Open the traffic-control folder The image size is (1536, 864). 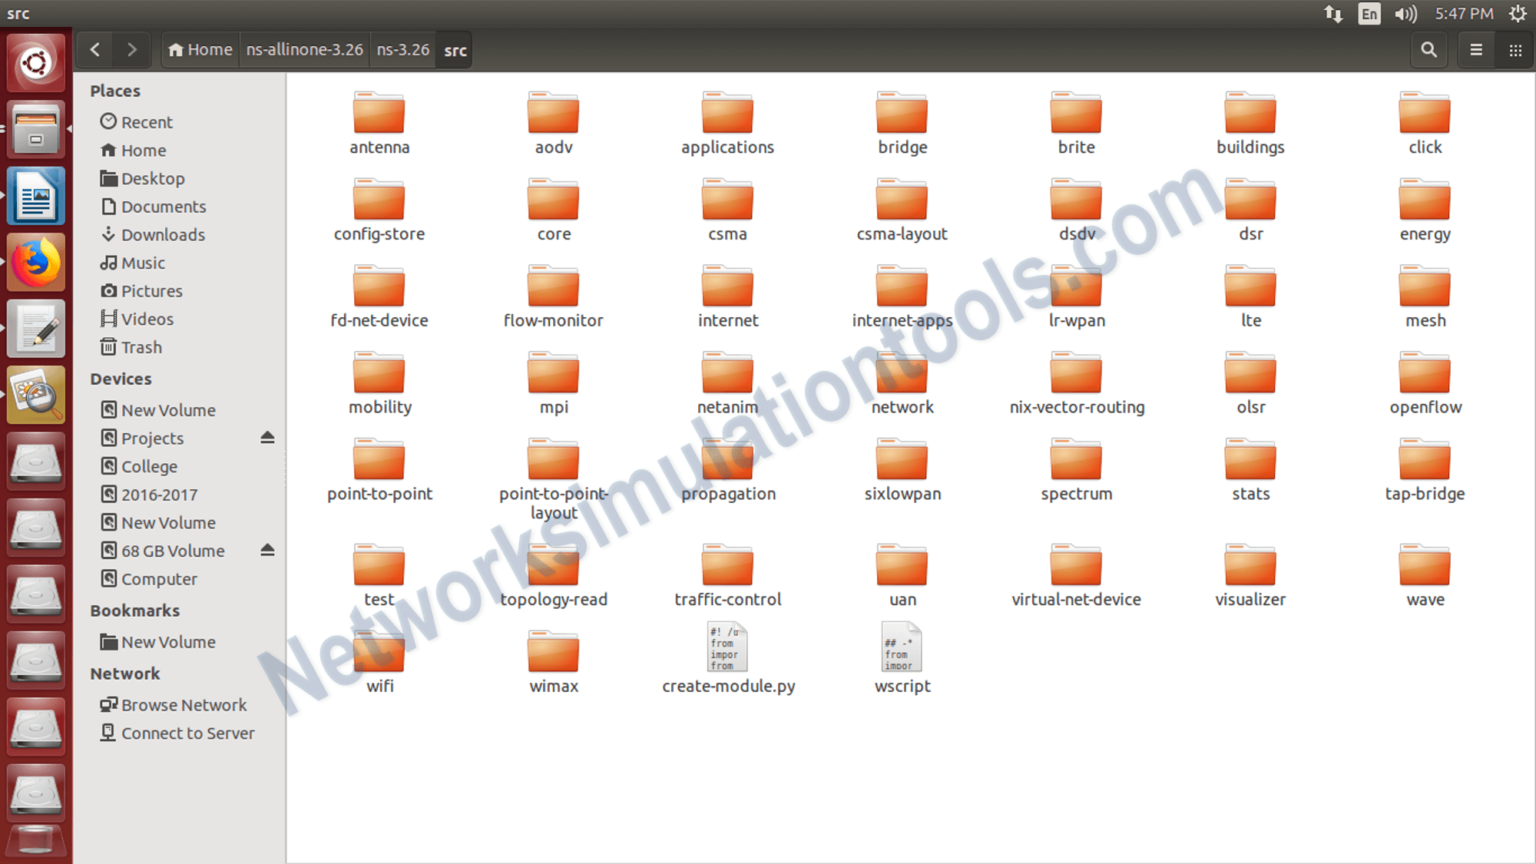pos(727,565)
